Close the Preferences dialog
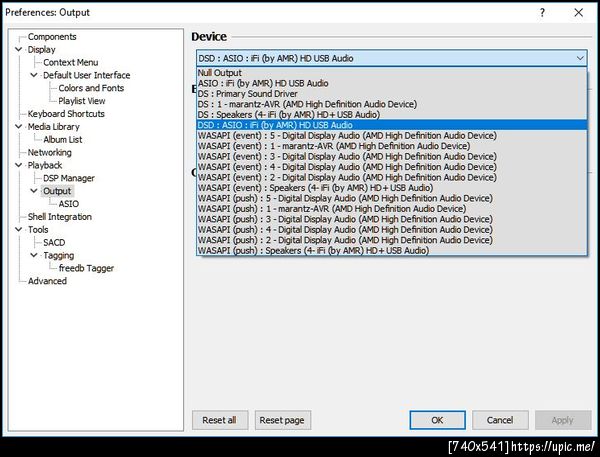The image size is (600, 457). [579, 13]
